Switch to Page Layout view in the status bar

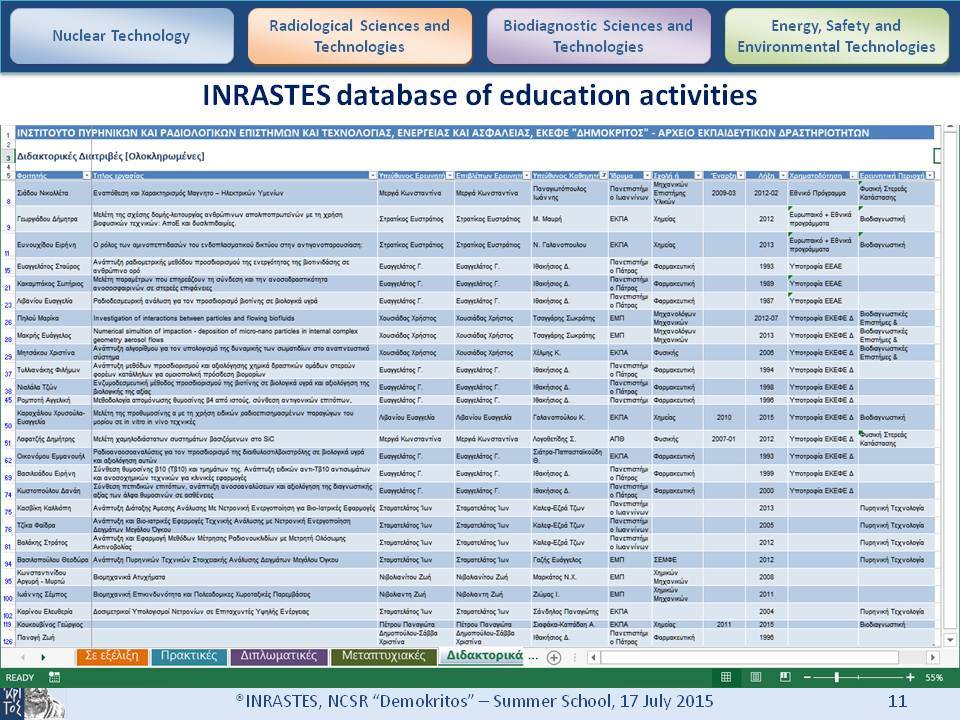pos(756,677)
